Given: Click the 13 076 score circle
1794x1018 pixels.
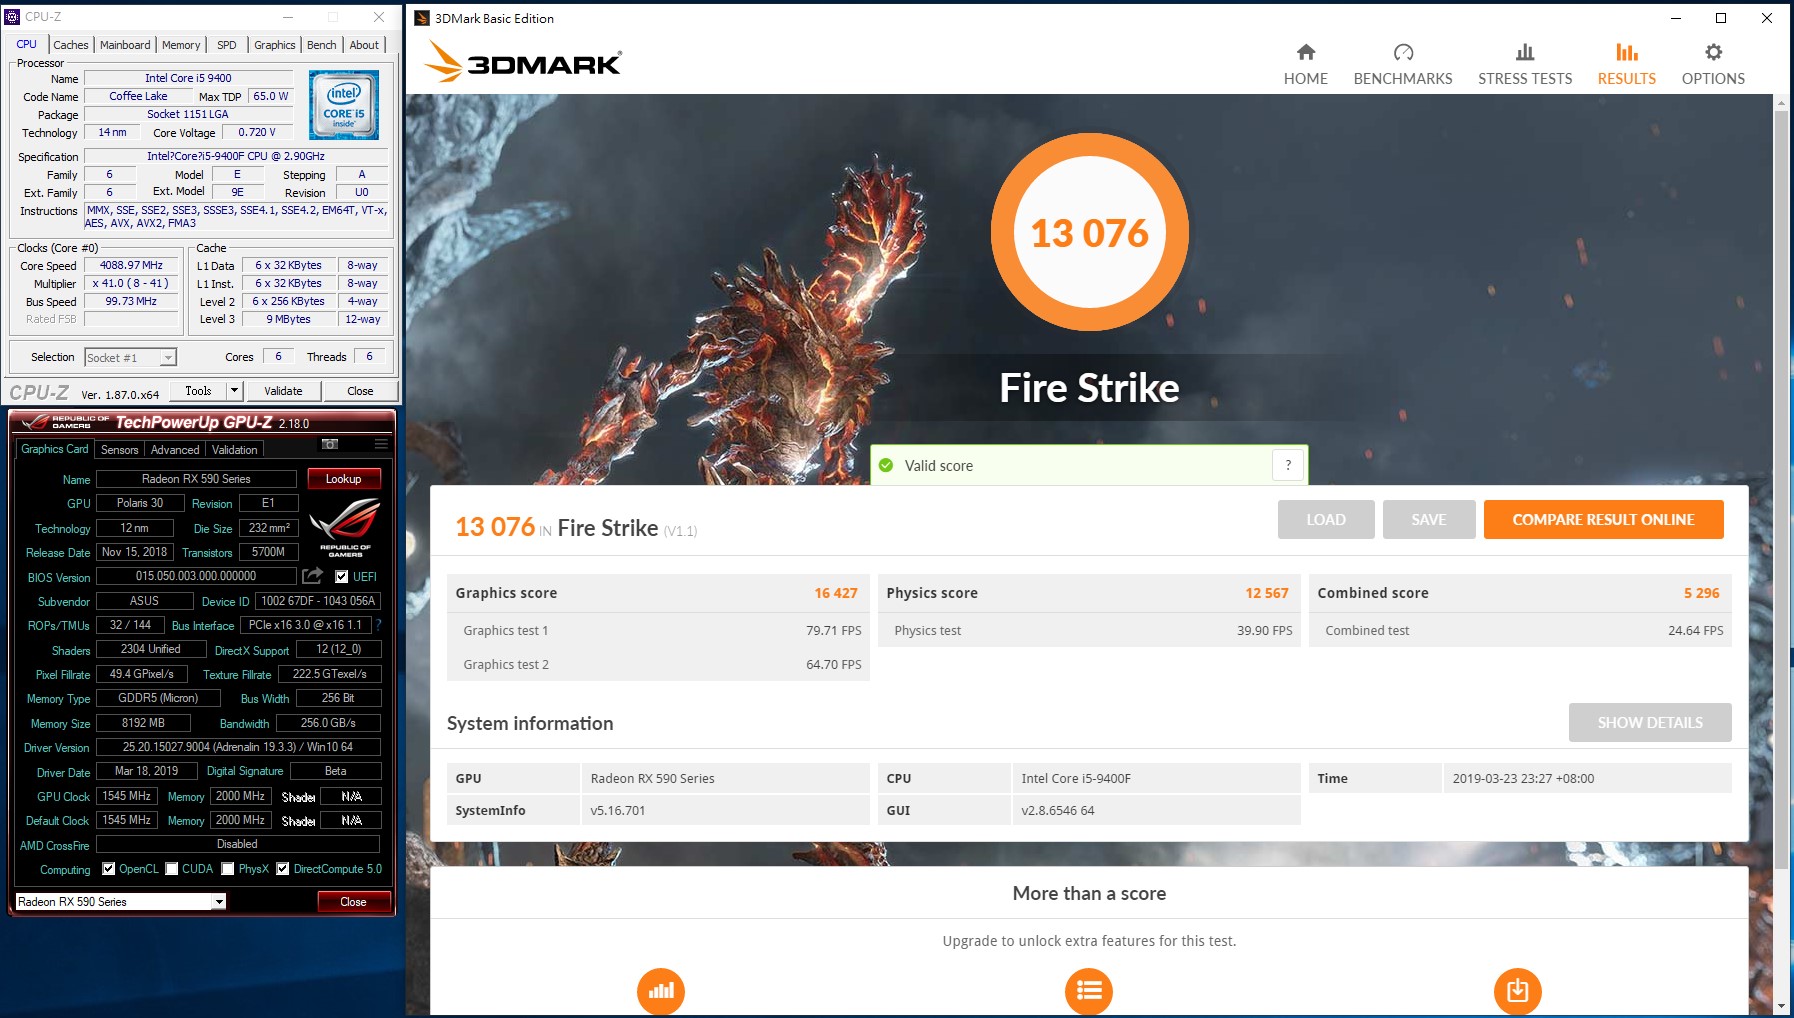Looking at the screenshot, I should point(1090,232).
